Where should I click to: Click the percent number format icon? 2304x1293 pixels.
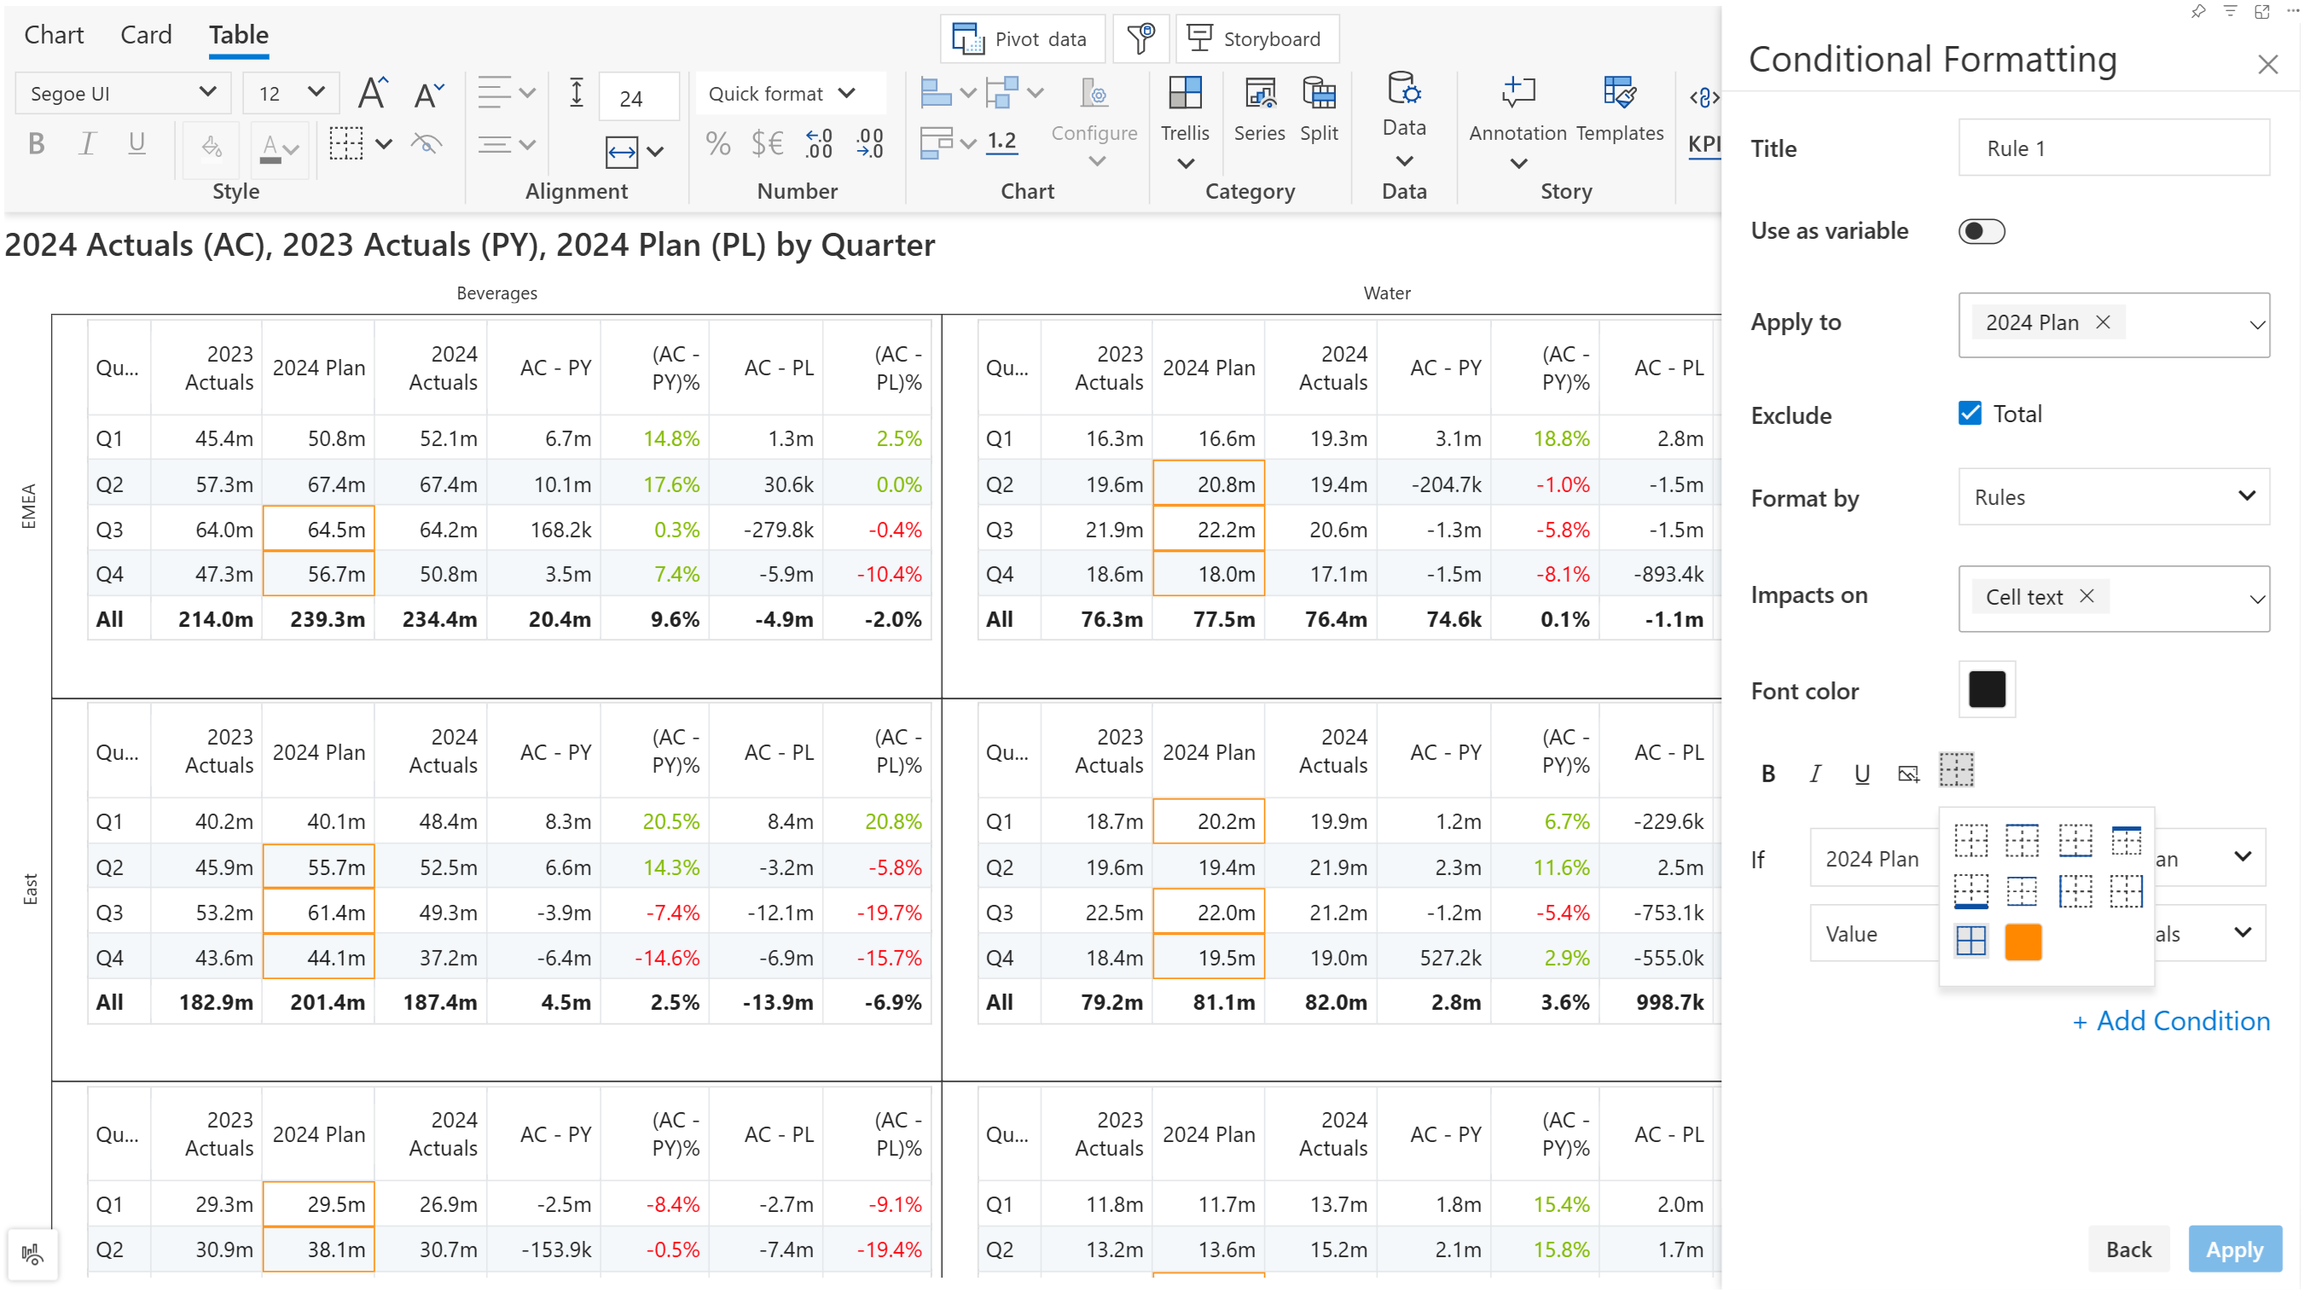(717, 144)
